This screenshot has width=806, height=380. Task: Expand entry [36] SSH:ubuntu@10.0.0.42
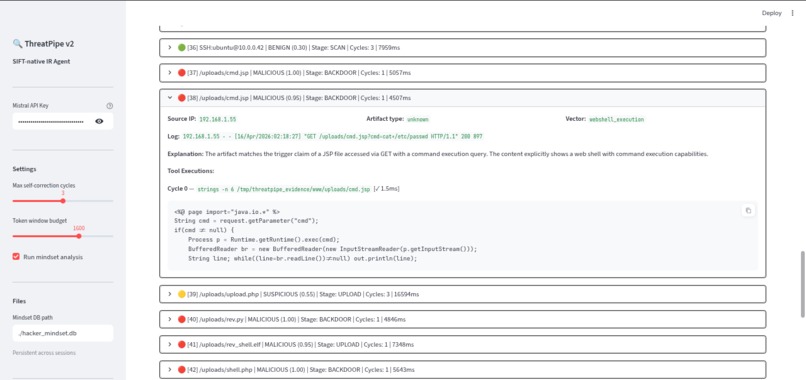463,47
